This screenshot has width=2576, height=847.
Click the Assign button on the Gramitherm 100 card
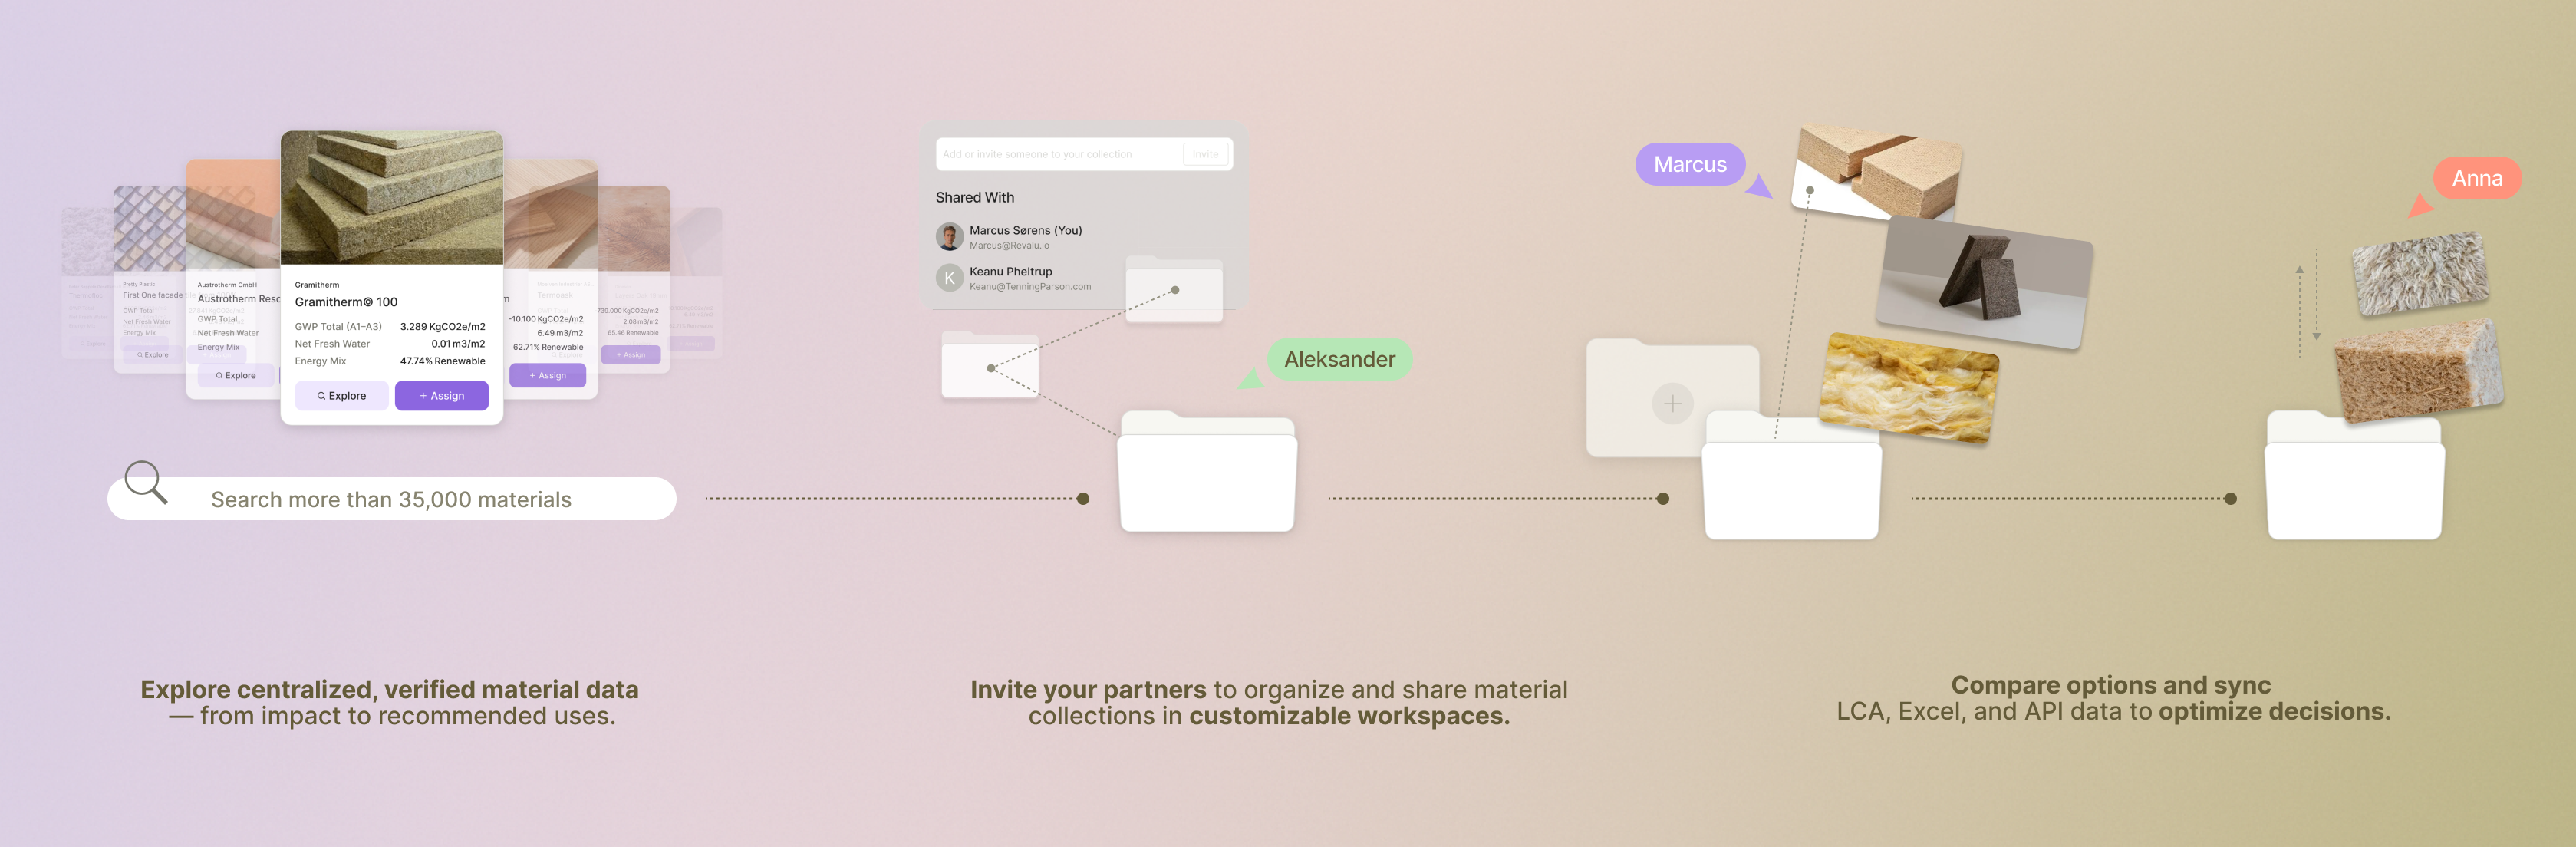coord(441,396)
